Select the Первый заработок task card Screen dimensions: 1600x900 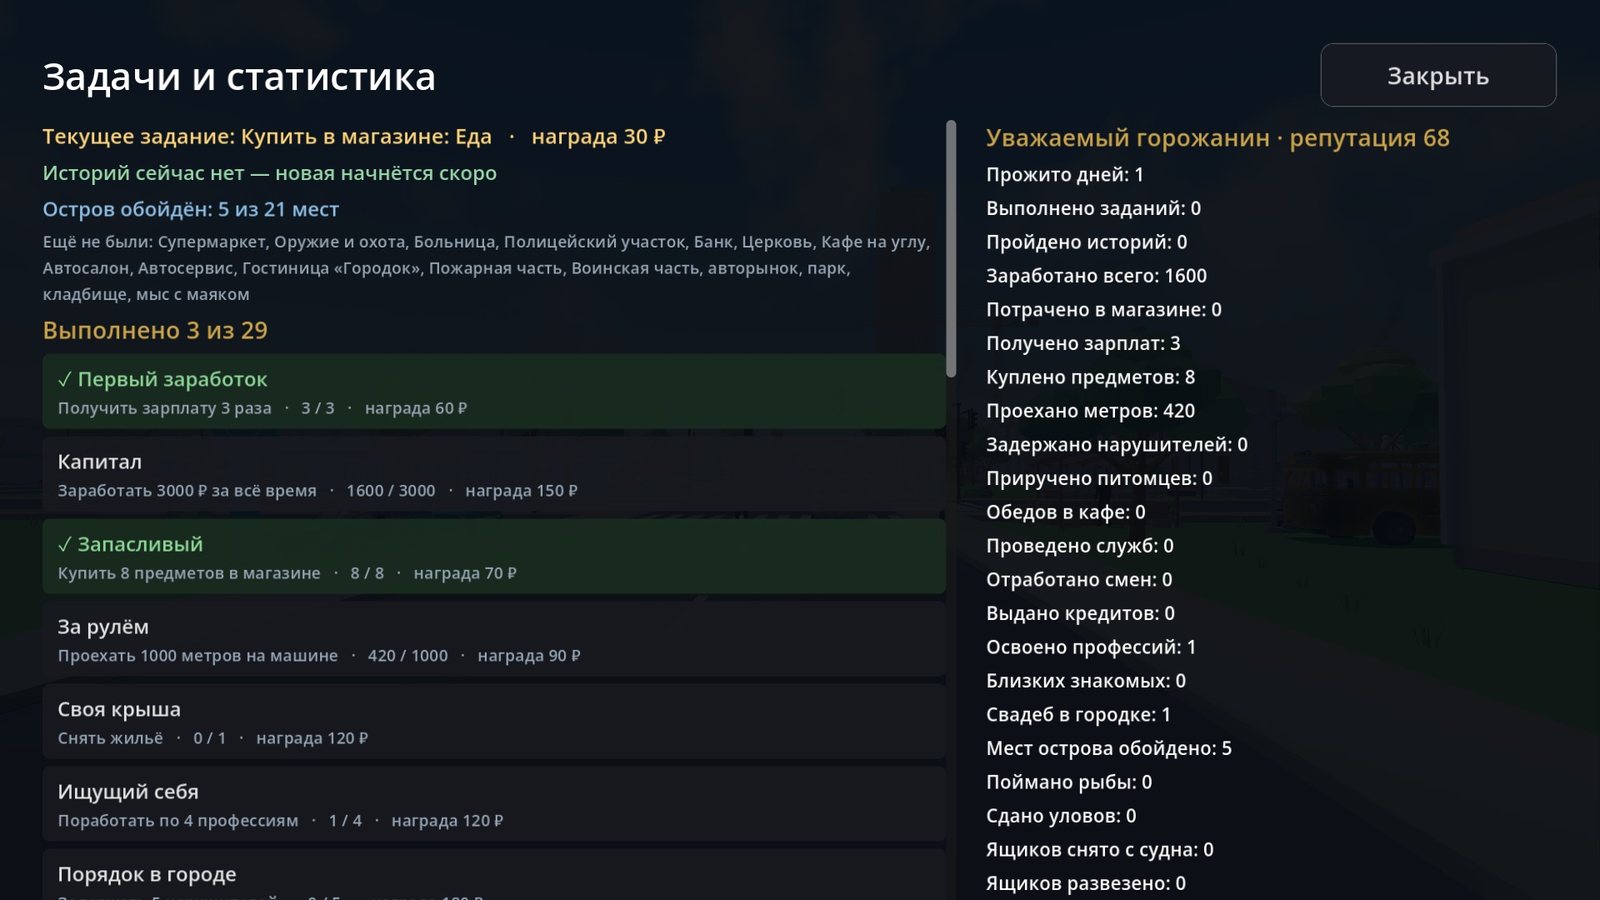(494, 392)
